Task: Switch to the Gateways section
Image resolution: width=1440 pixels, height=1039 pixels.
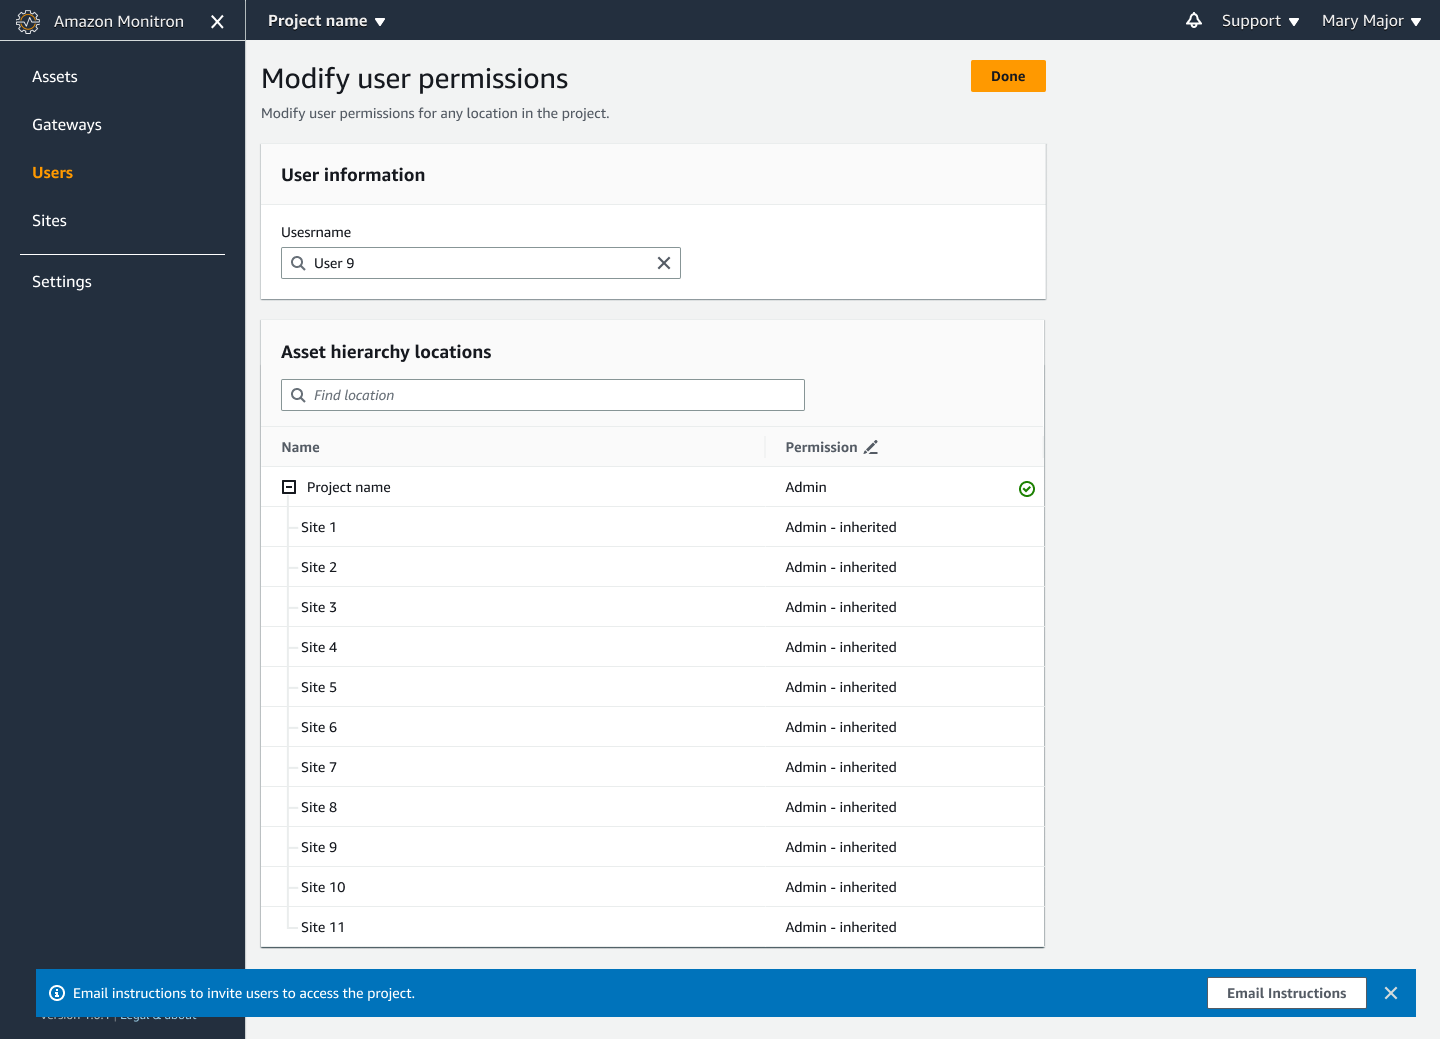Action: 67,124
